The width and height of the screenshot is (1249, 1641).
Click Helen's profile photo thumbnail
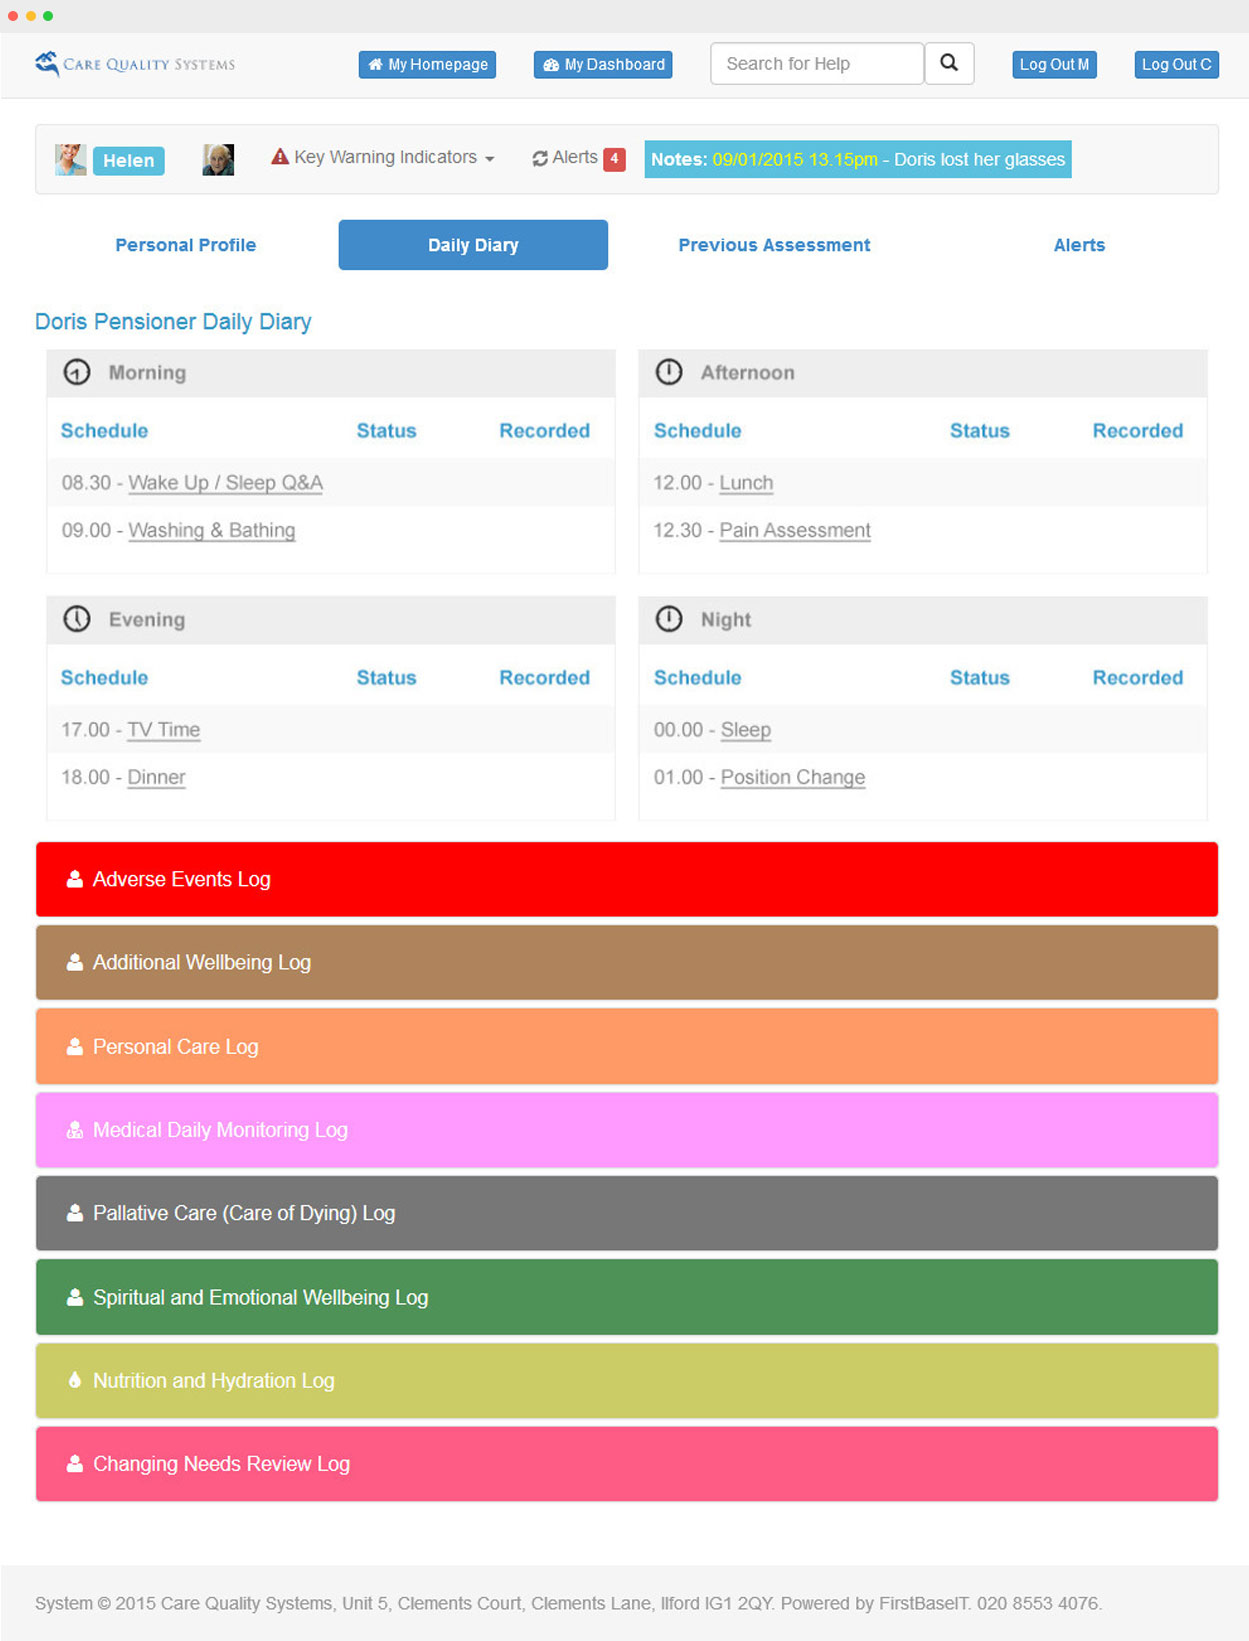pos(70,160)
